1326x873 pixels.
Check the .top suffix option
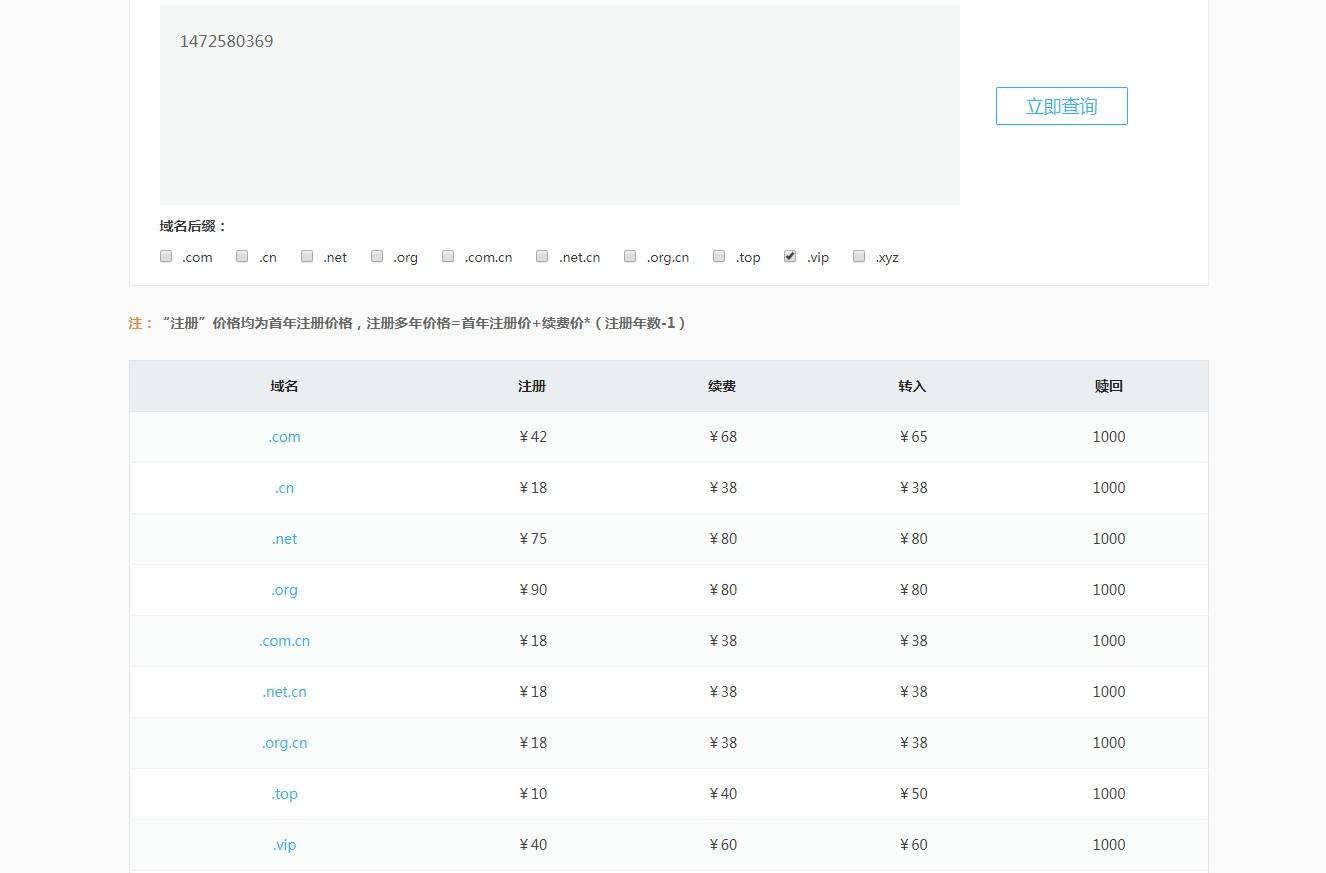tap(718, 256)
